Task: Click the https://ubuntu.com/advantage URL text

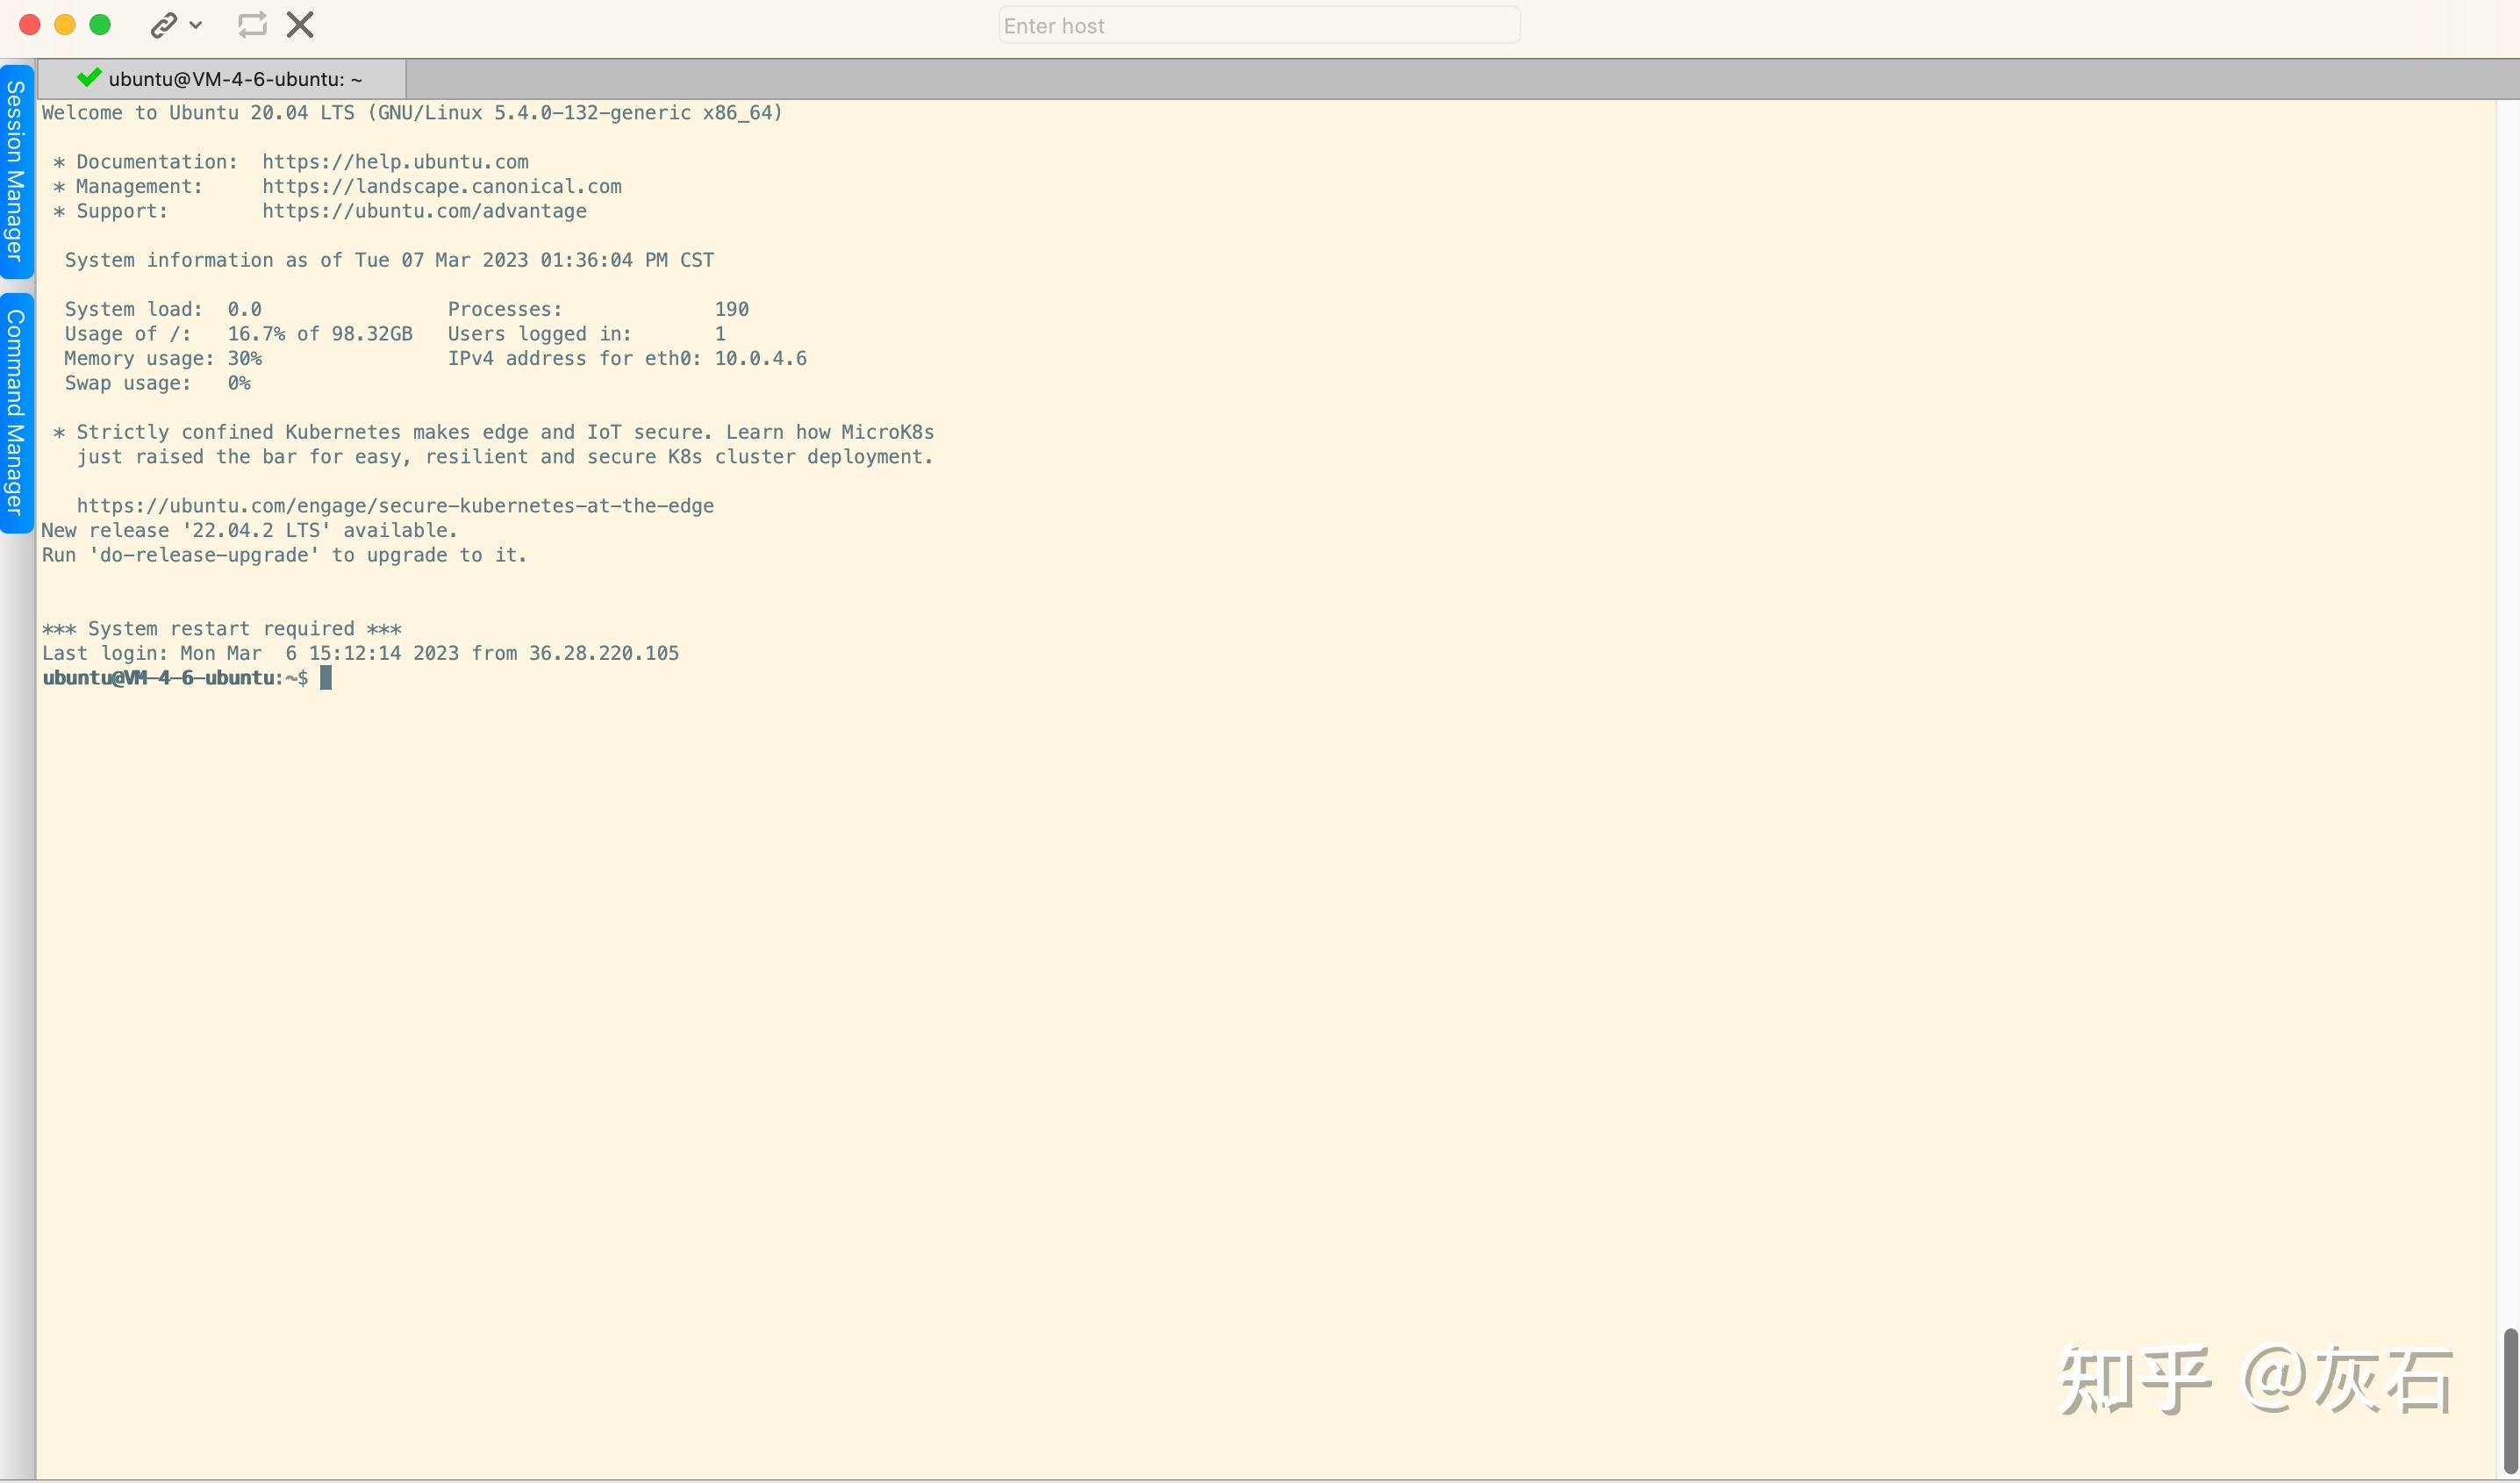Action: (x=424, y=211)
